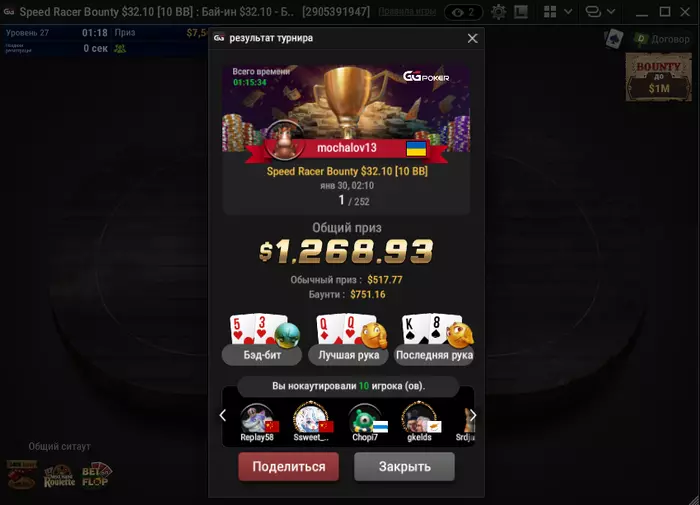View the Последняя рука hand

434,340
